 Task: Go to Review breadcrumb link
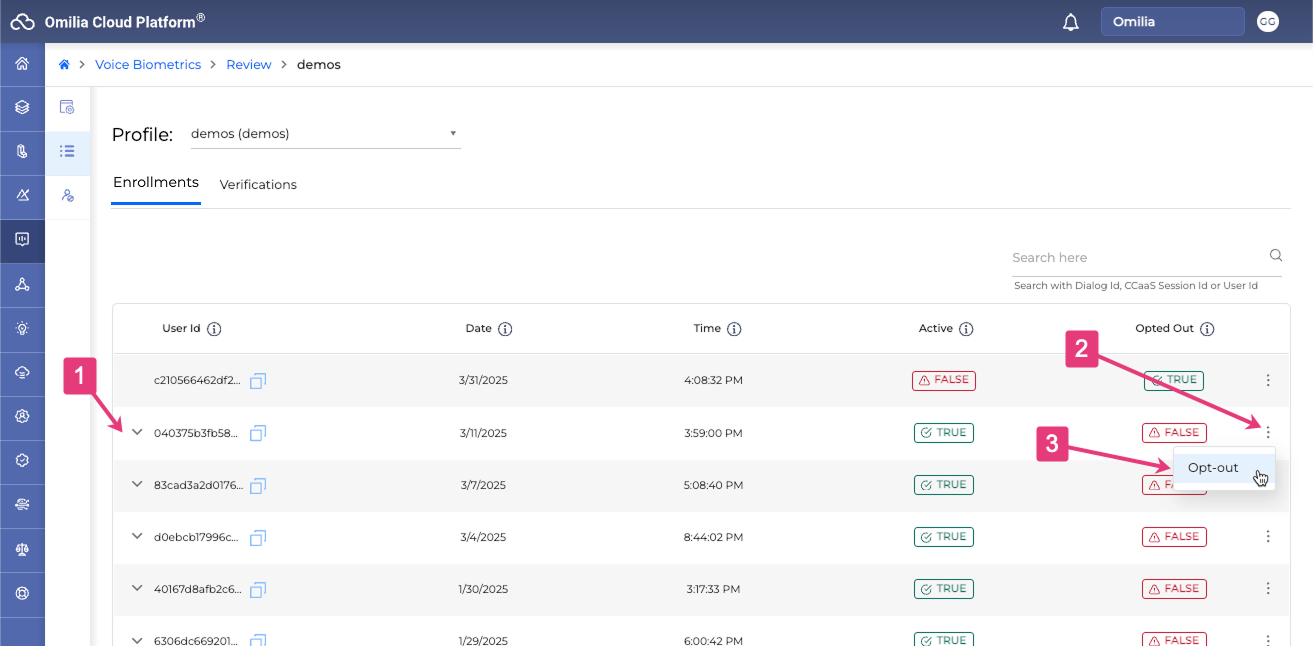[x=249, y=65]
